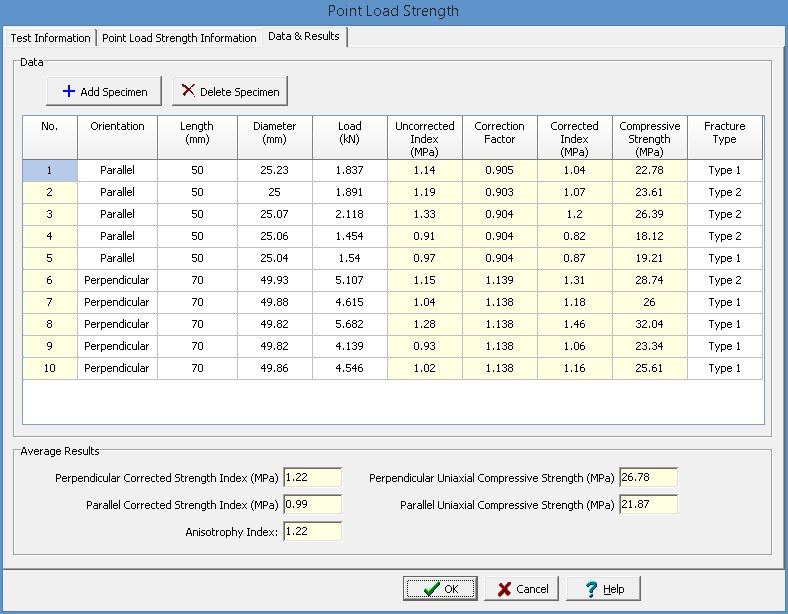Click the Compressive Strength column header
The image size is (788, 614).
click(649, 138)
